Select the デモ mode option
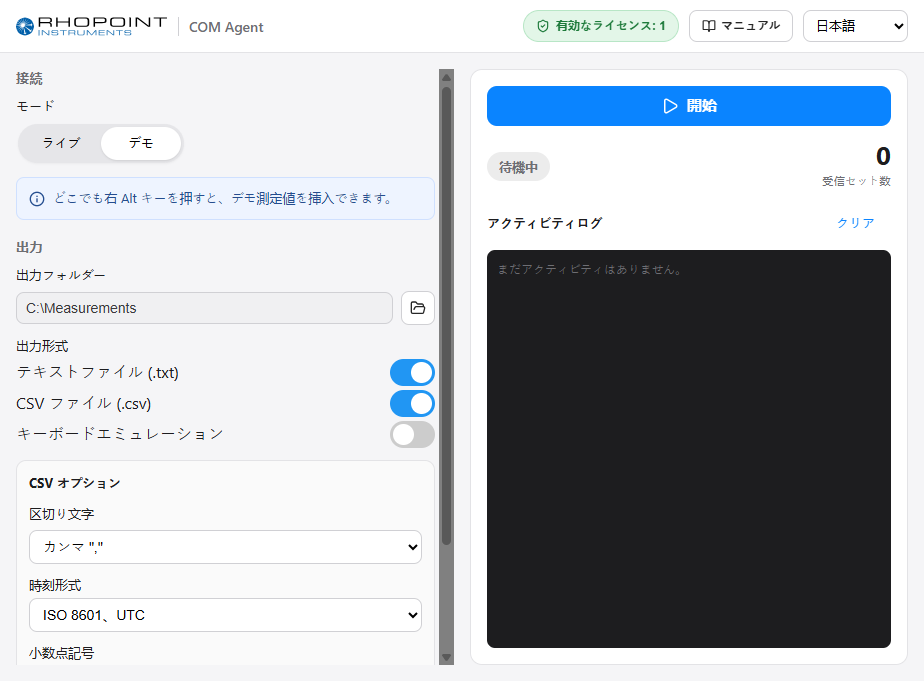The image size is (924, 681). [x=141, y=143]
